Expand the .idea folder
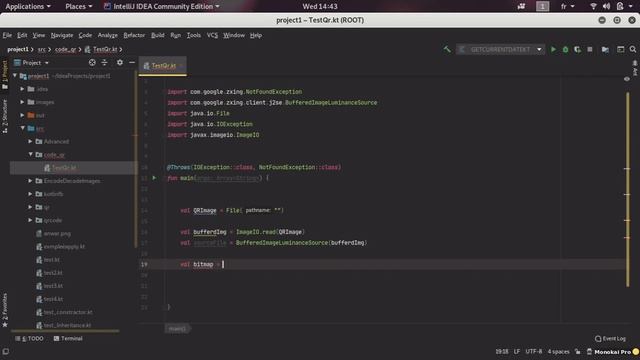Screen dimensions: 640x360 (22, 89)
